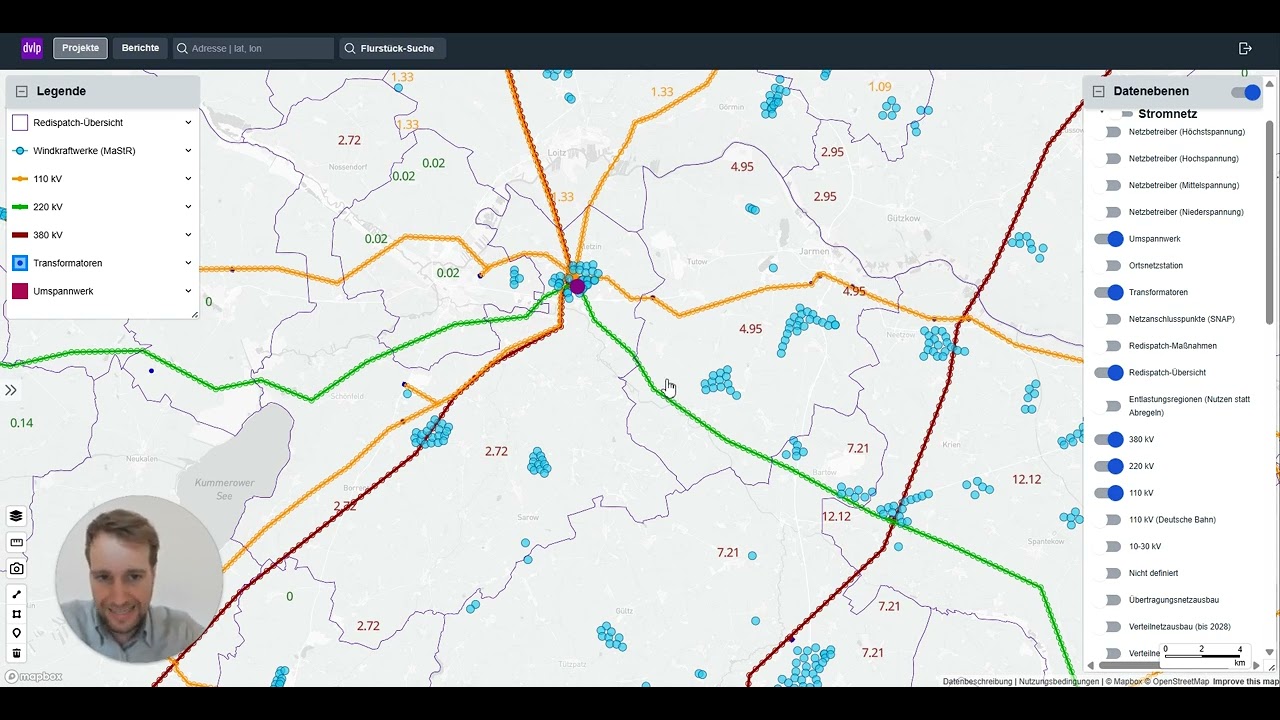Click the logout icon in top bar

[x=1245, y=48]
